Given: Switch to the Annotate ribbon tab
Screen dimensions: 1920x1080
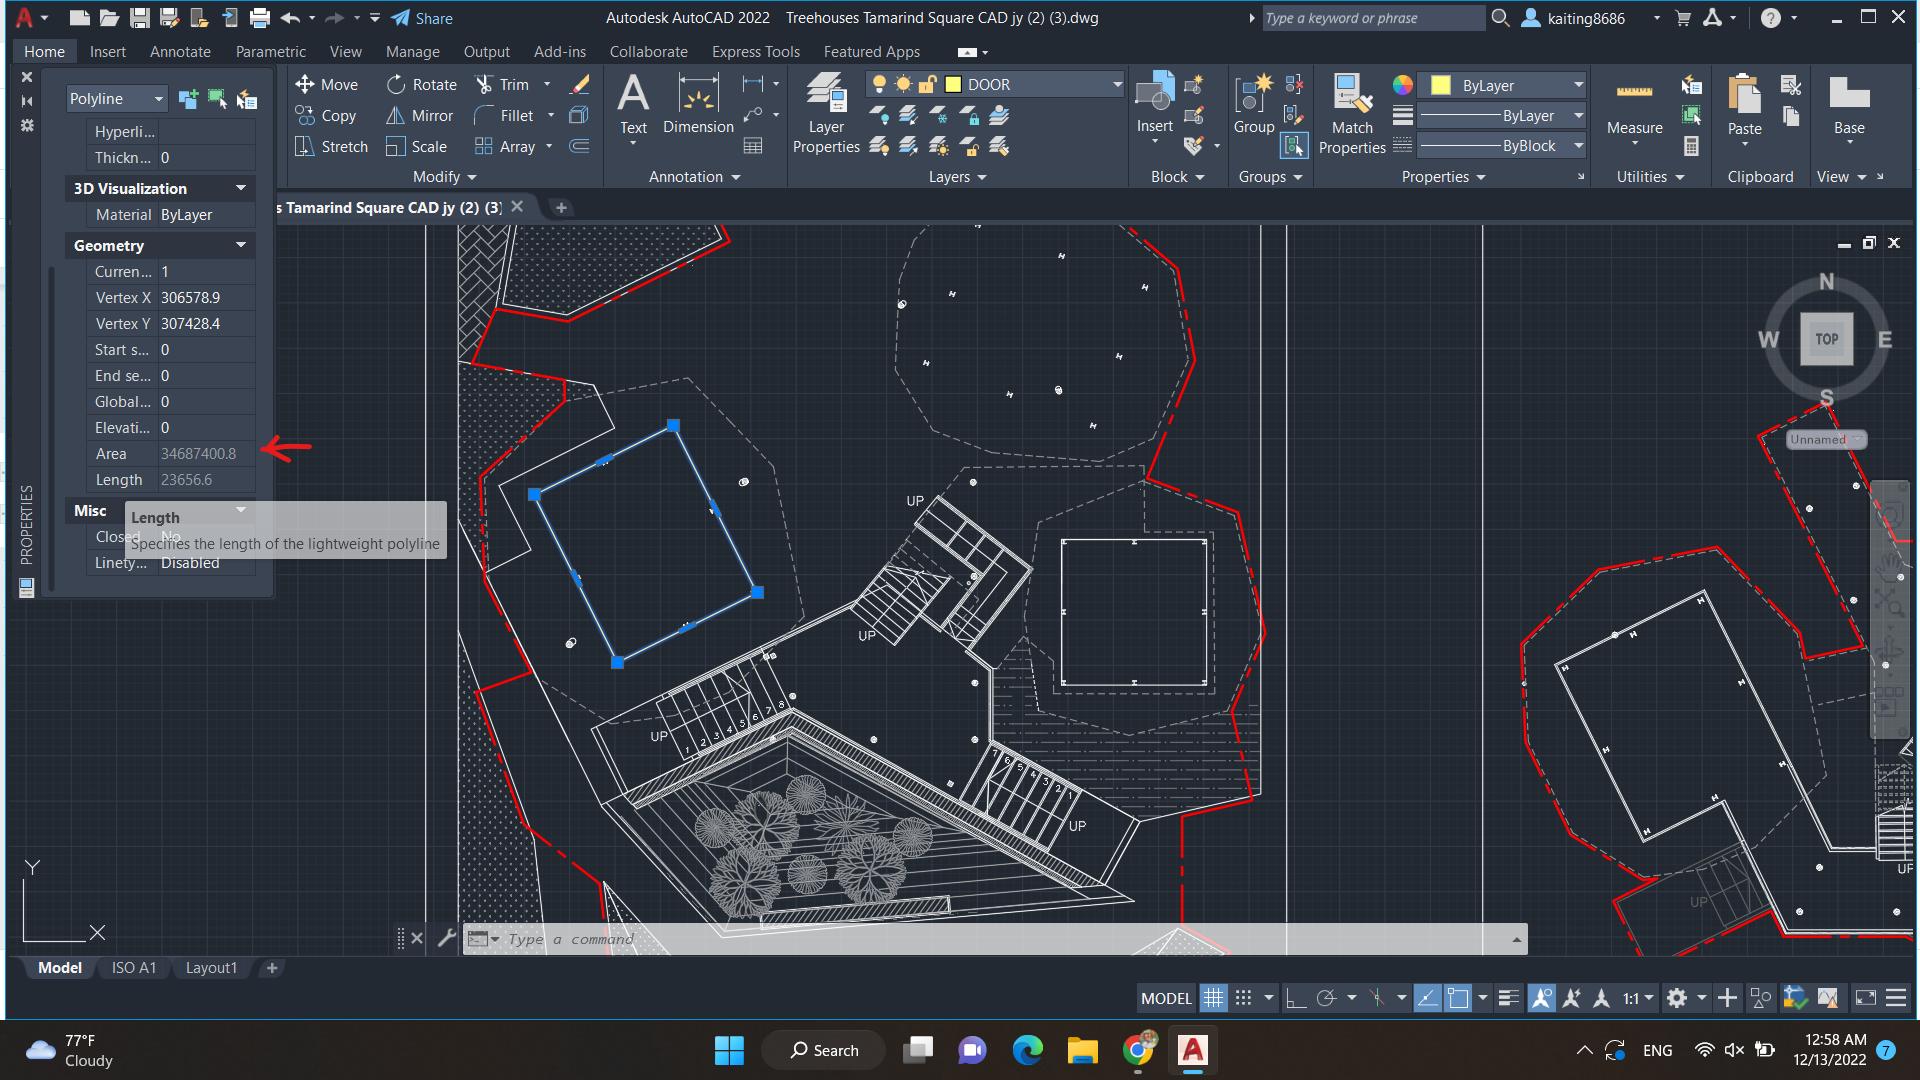Looking at the screenshot, I should (x=180, y=52).
